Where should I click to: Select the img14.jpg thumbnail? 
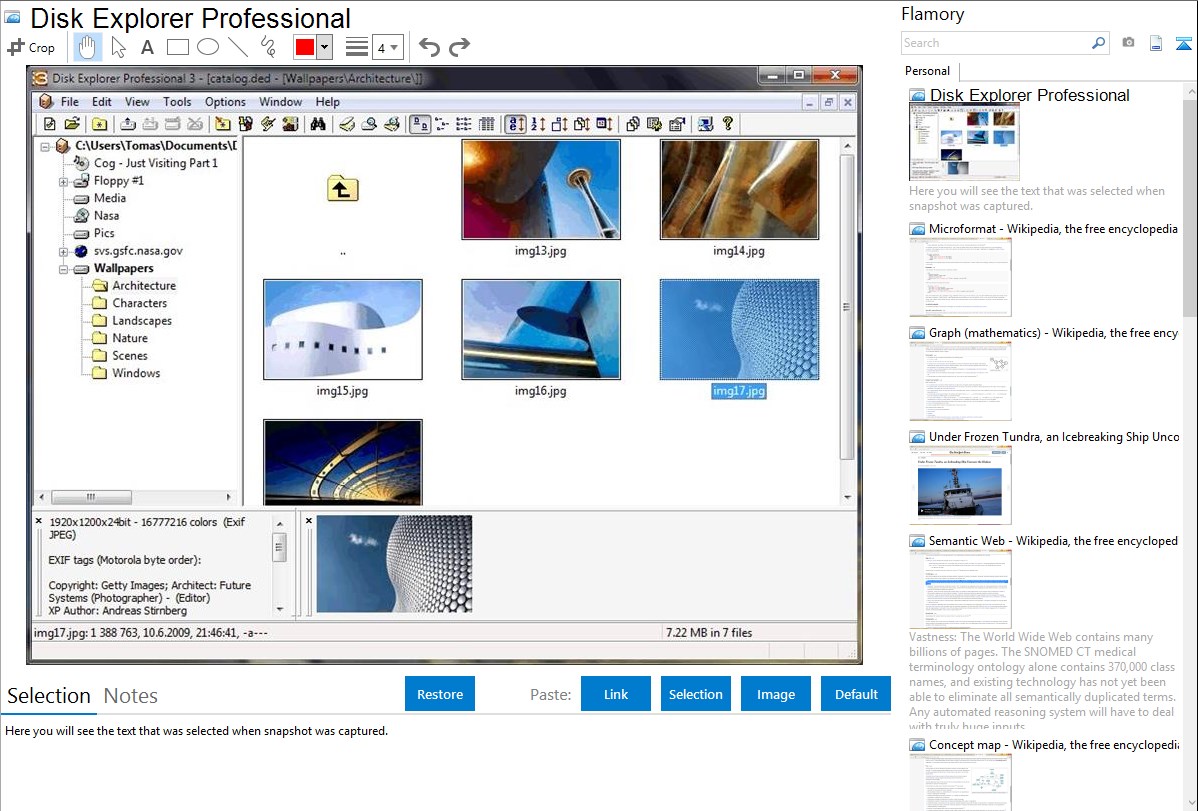coord(739,190)
